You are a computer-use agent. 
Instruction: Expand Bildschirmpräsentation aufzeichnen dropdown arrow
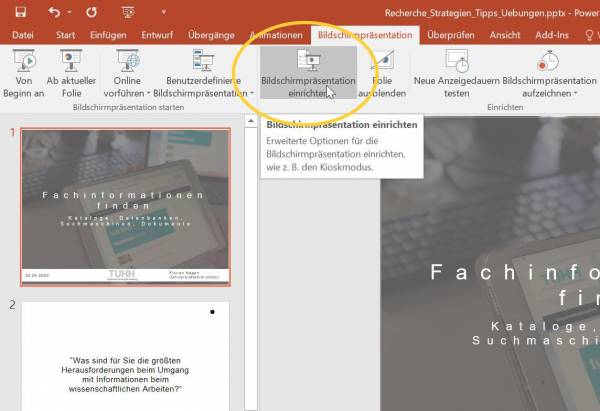click(576, 93)
